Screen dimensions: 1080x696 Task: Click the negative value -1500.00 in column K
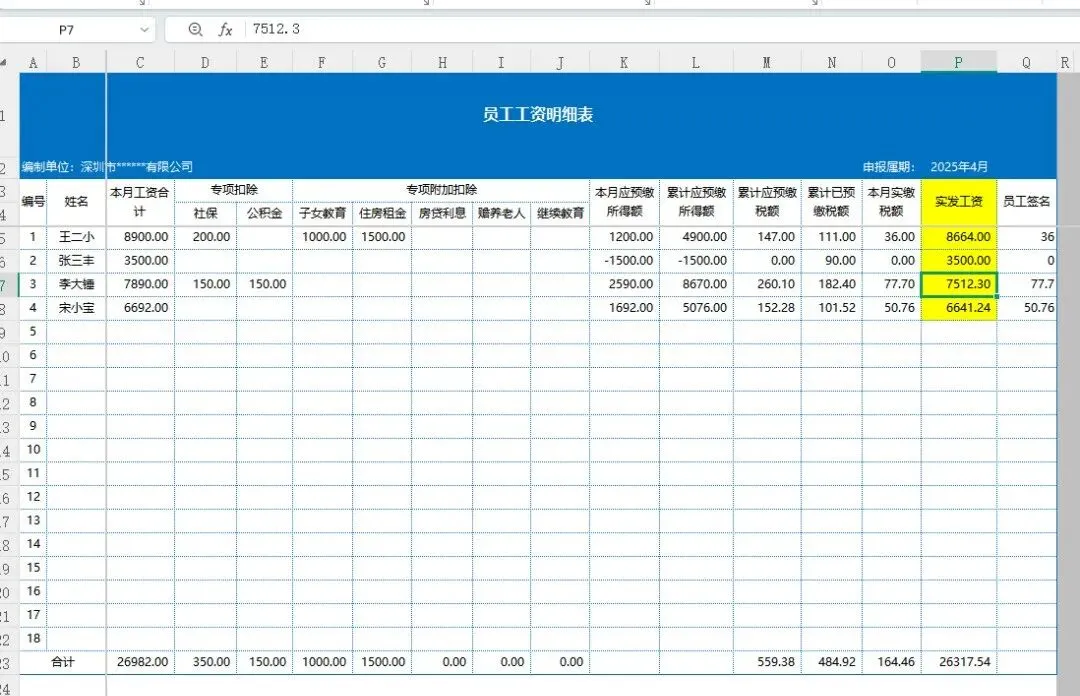pos(624,260)
